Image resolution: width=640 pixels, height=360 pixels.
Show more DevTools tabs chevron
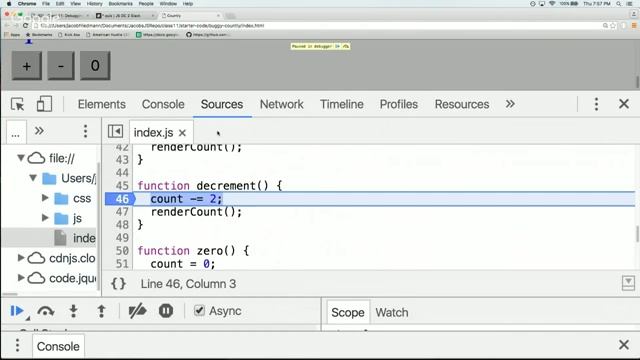coord(510,104)
